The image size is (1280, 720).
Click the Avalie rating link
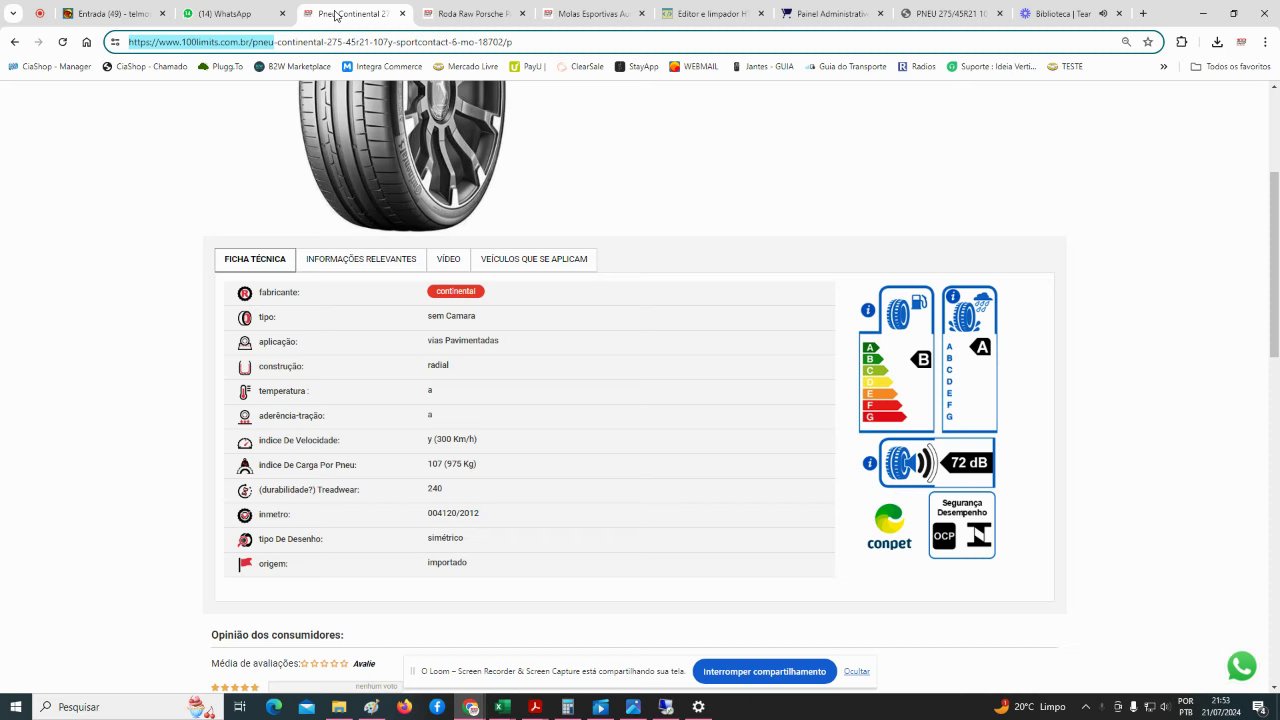click(x=364, y=664)
